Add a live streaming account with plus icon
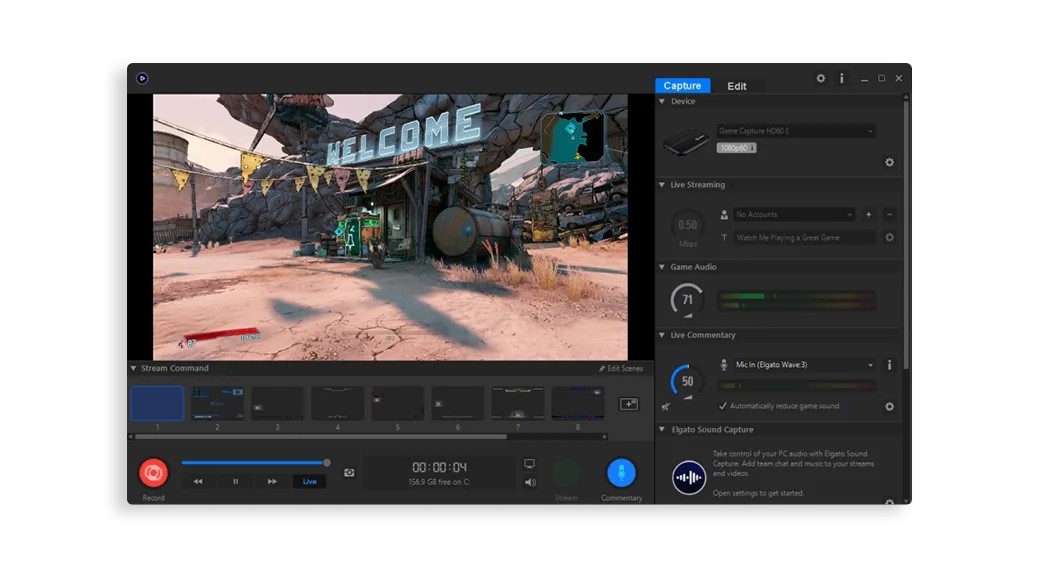Viewport: 1046px width, 568px height. (869, 214)
